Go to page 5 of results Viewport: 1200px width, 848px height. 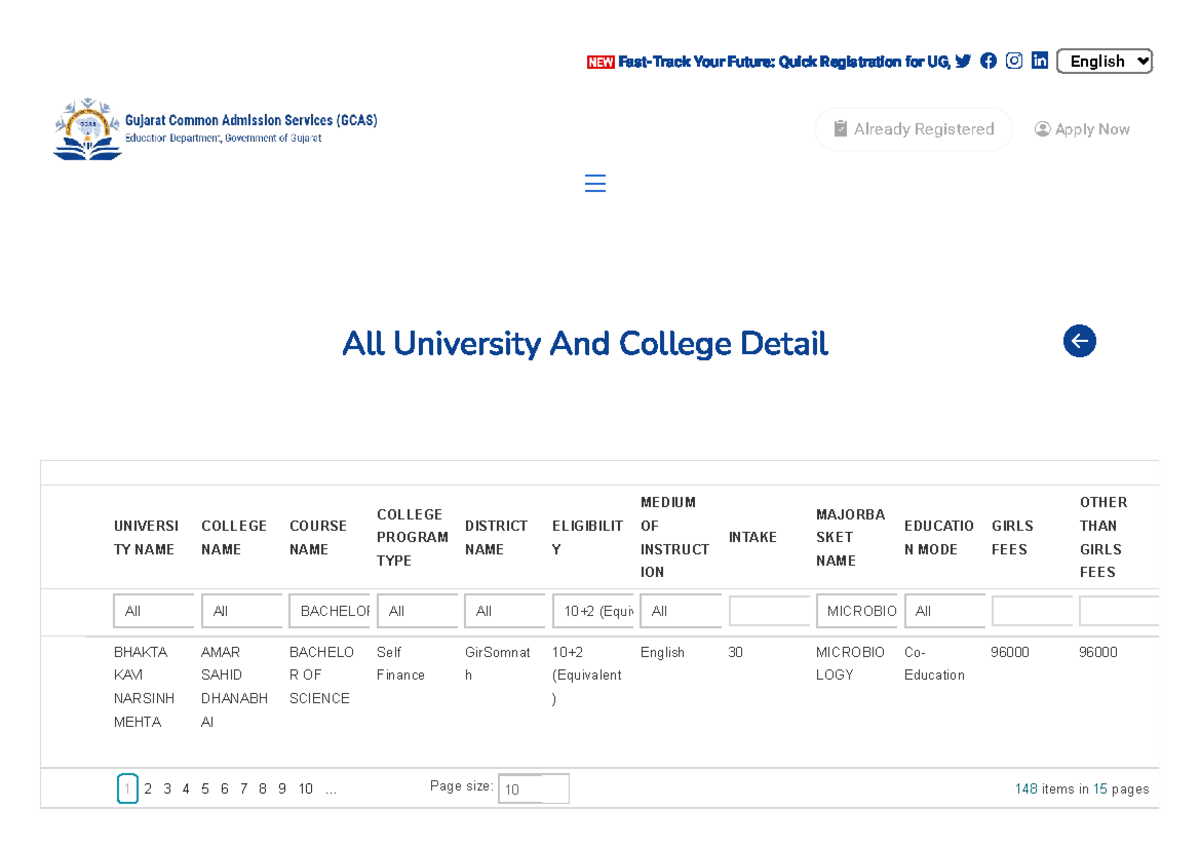pos(205,789)
